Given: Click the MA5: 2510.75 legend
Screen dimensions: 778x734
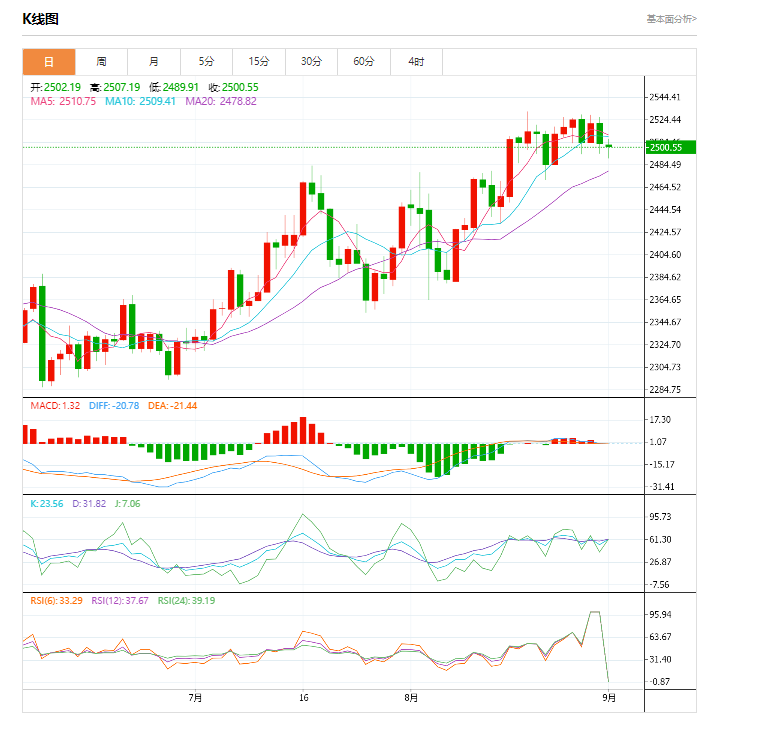Looking at the screenshot, I should coord(63,101).
